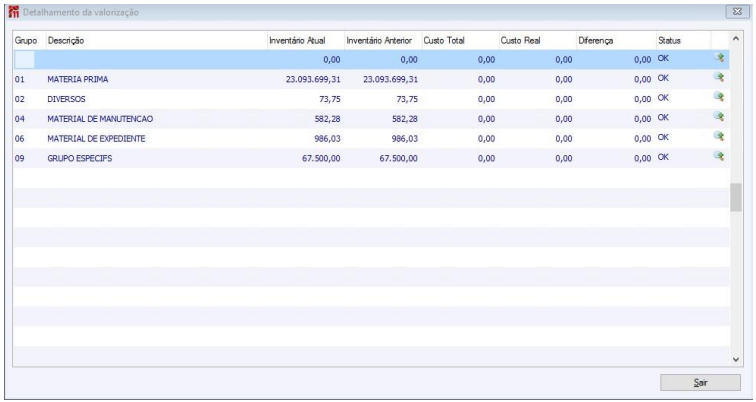Click OK status of MATERIAL DE EXPEDIENTE row
Image resolution: width=756 pixels, height=402 pixels.
[663, 137]
